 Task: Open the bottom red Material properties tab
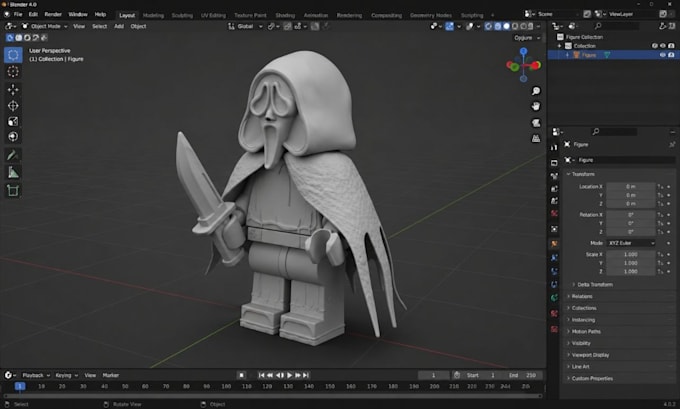click(554, 329)
